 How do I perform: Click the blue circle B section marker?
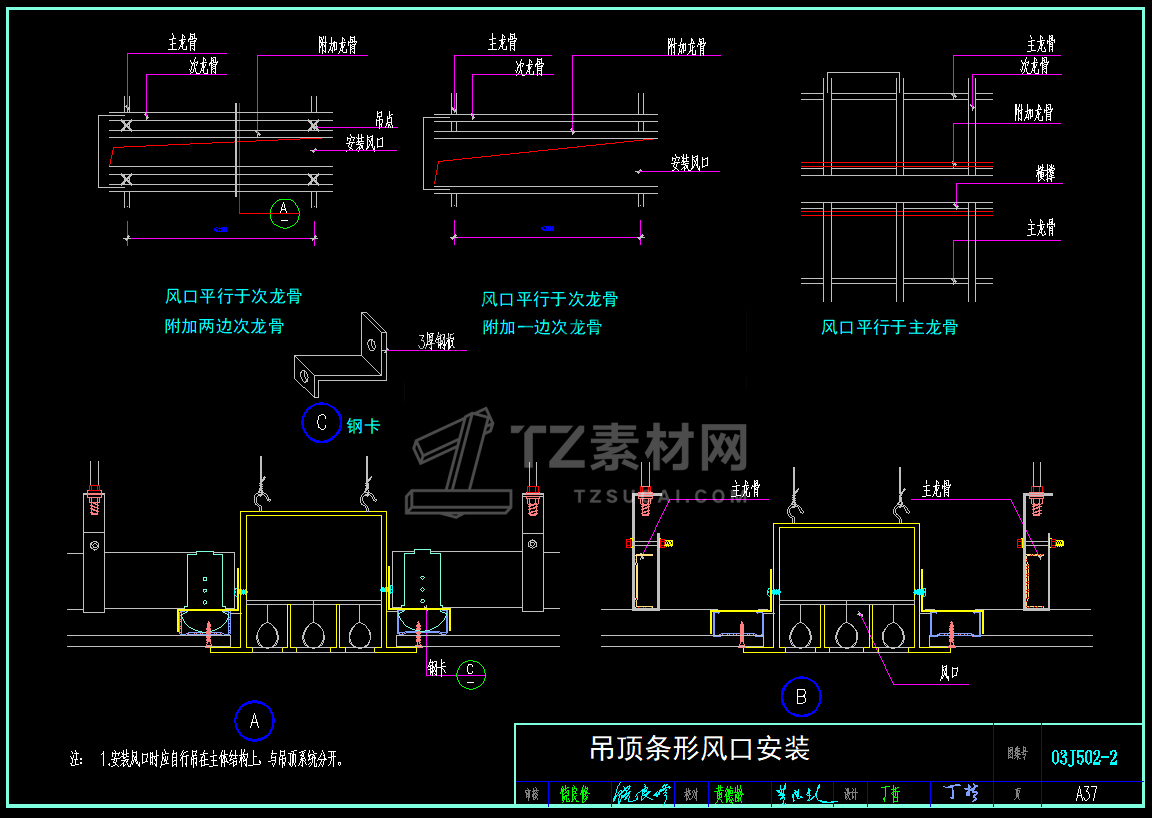tap(802, 697)
